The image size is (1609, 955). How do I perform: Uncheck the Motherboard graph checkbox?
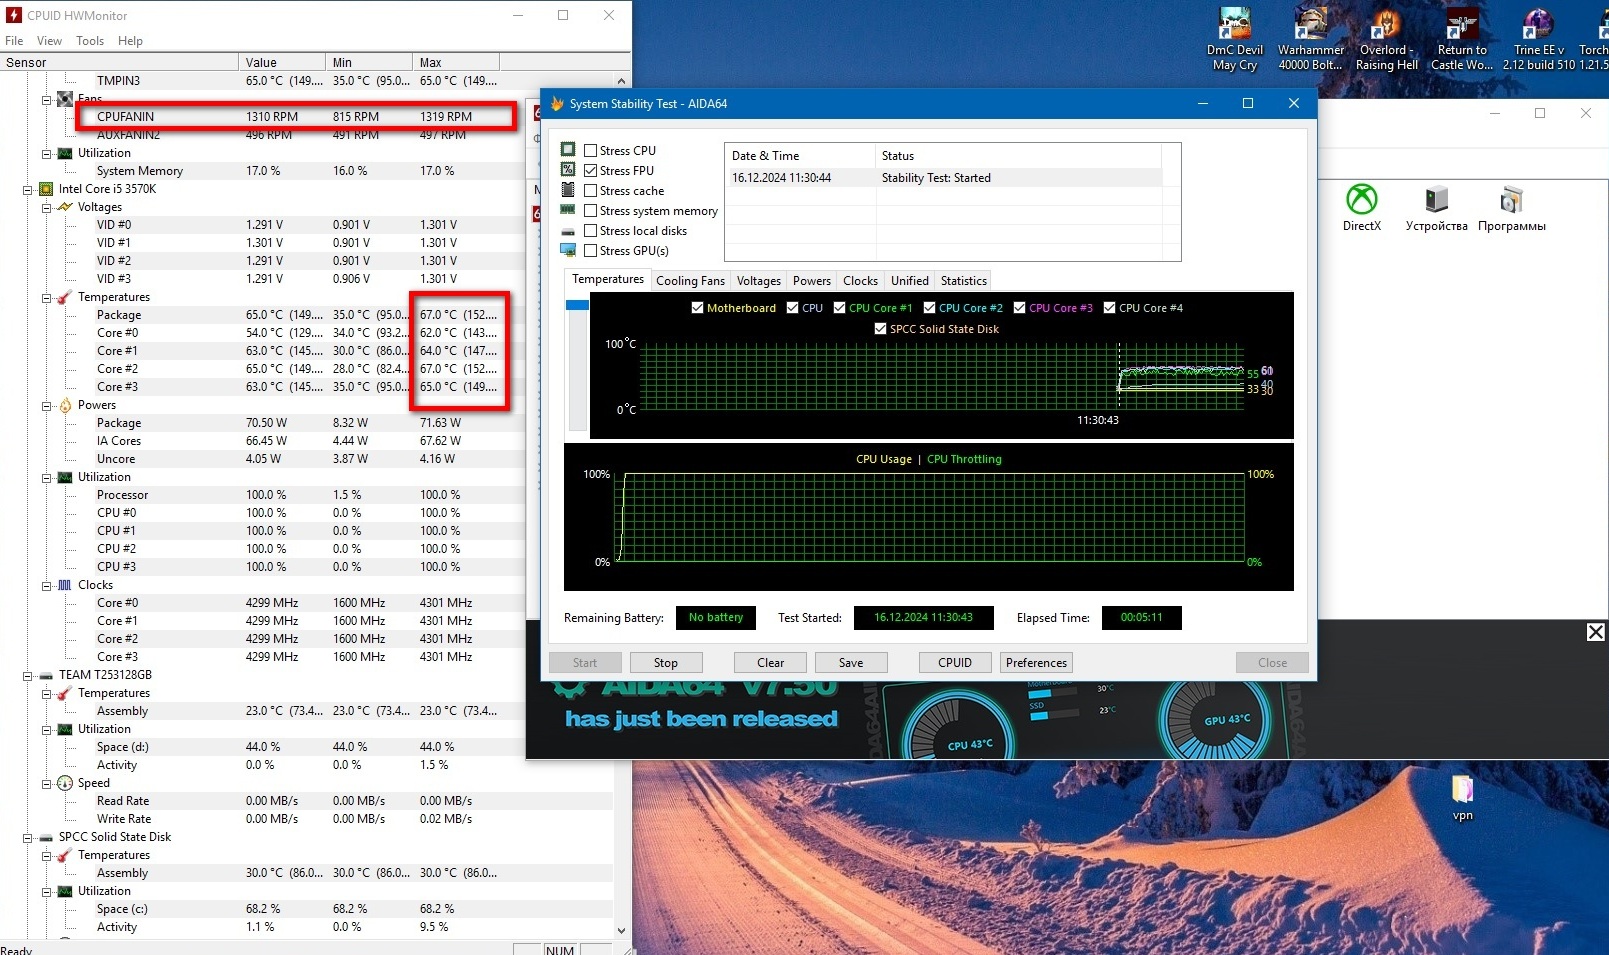(697, 308)
